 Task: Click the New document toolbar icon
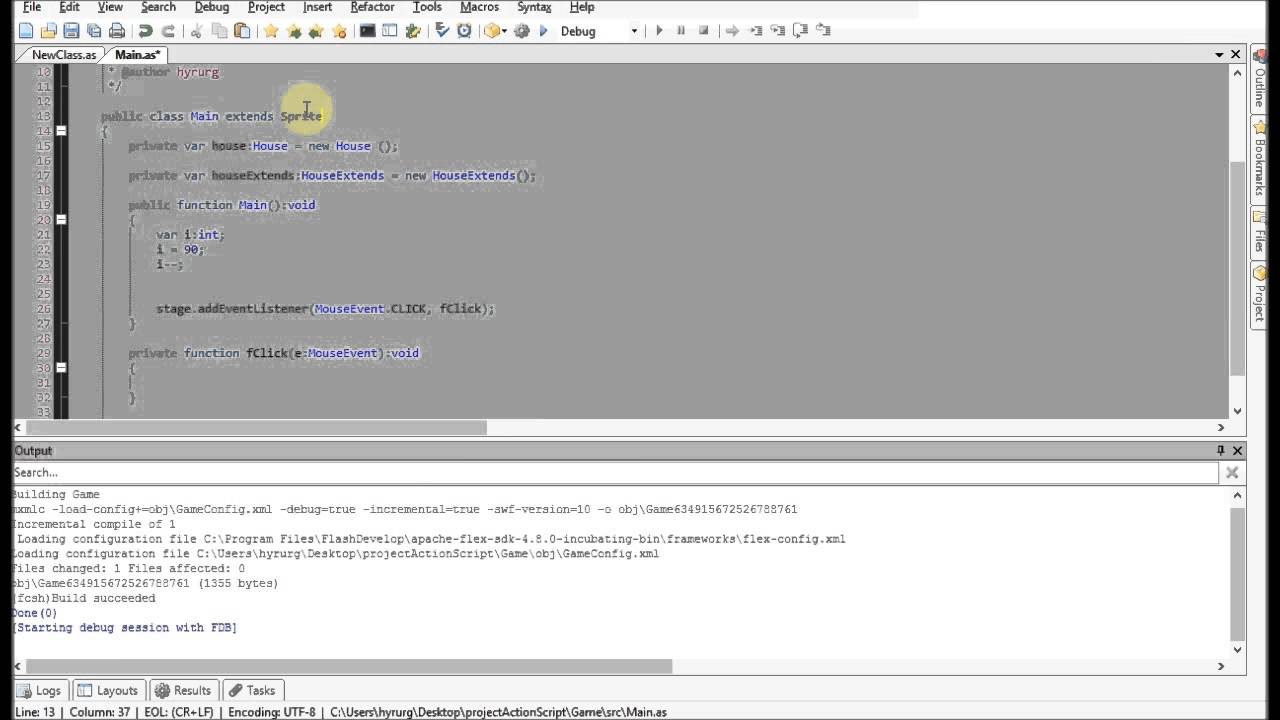[26, 31]
